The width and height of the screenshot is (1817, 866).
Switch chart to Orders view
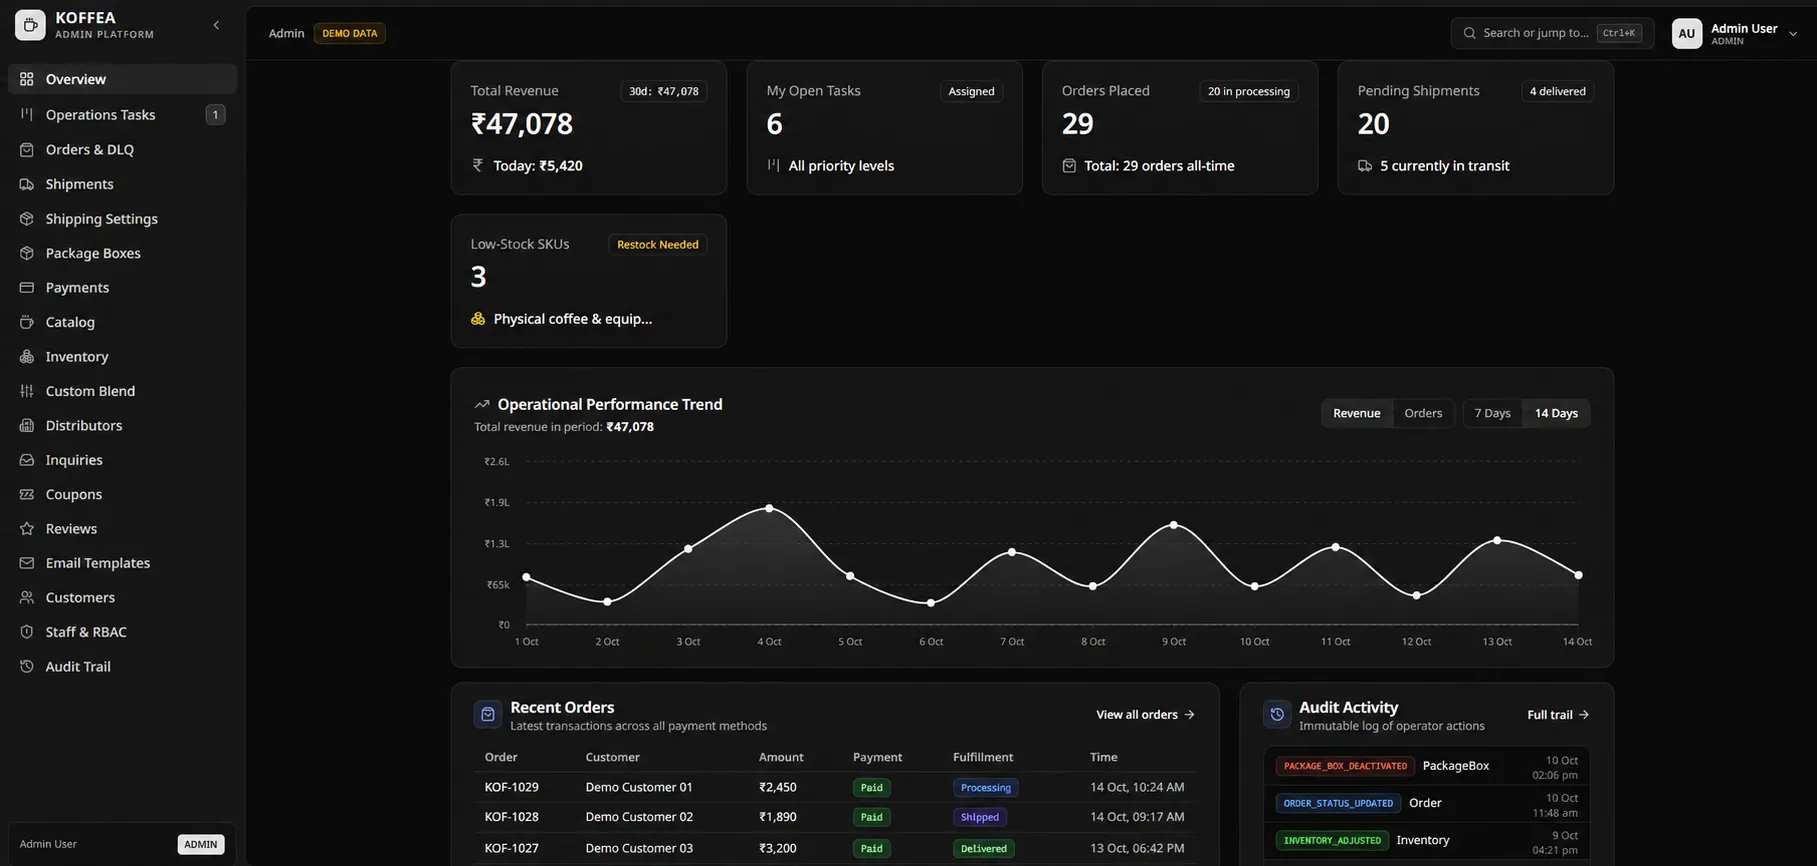[1423, 413]
